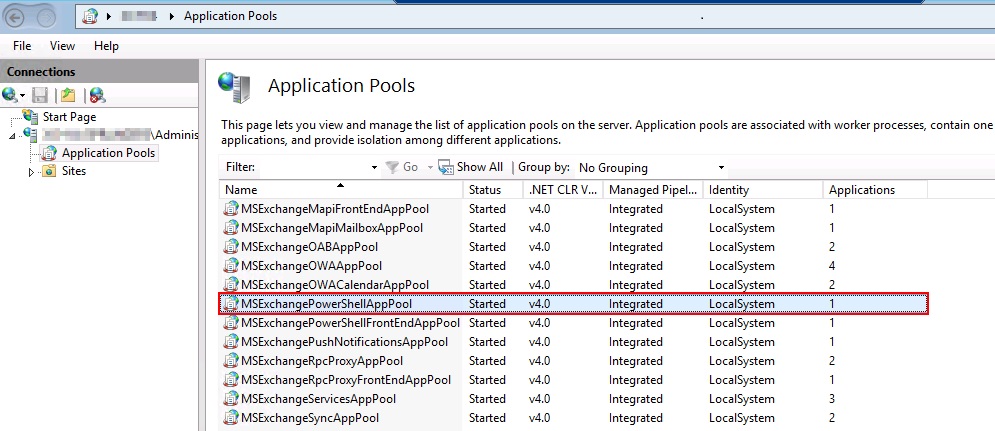
Task: Click icon of MSExchangePowerShellAppPool
Action: 231,304
